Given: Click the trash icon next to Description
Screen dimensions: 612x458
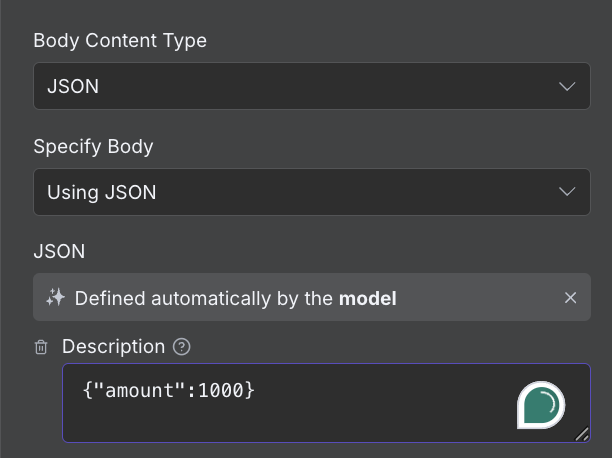Looking at the screenshot, I should pyautogui.click(x=41, y=348).
